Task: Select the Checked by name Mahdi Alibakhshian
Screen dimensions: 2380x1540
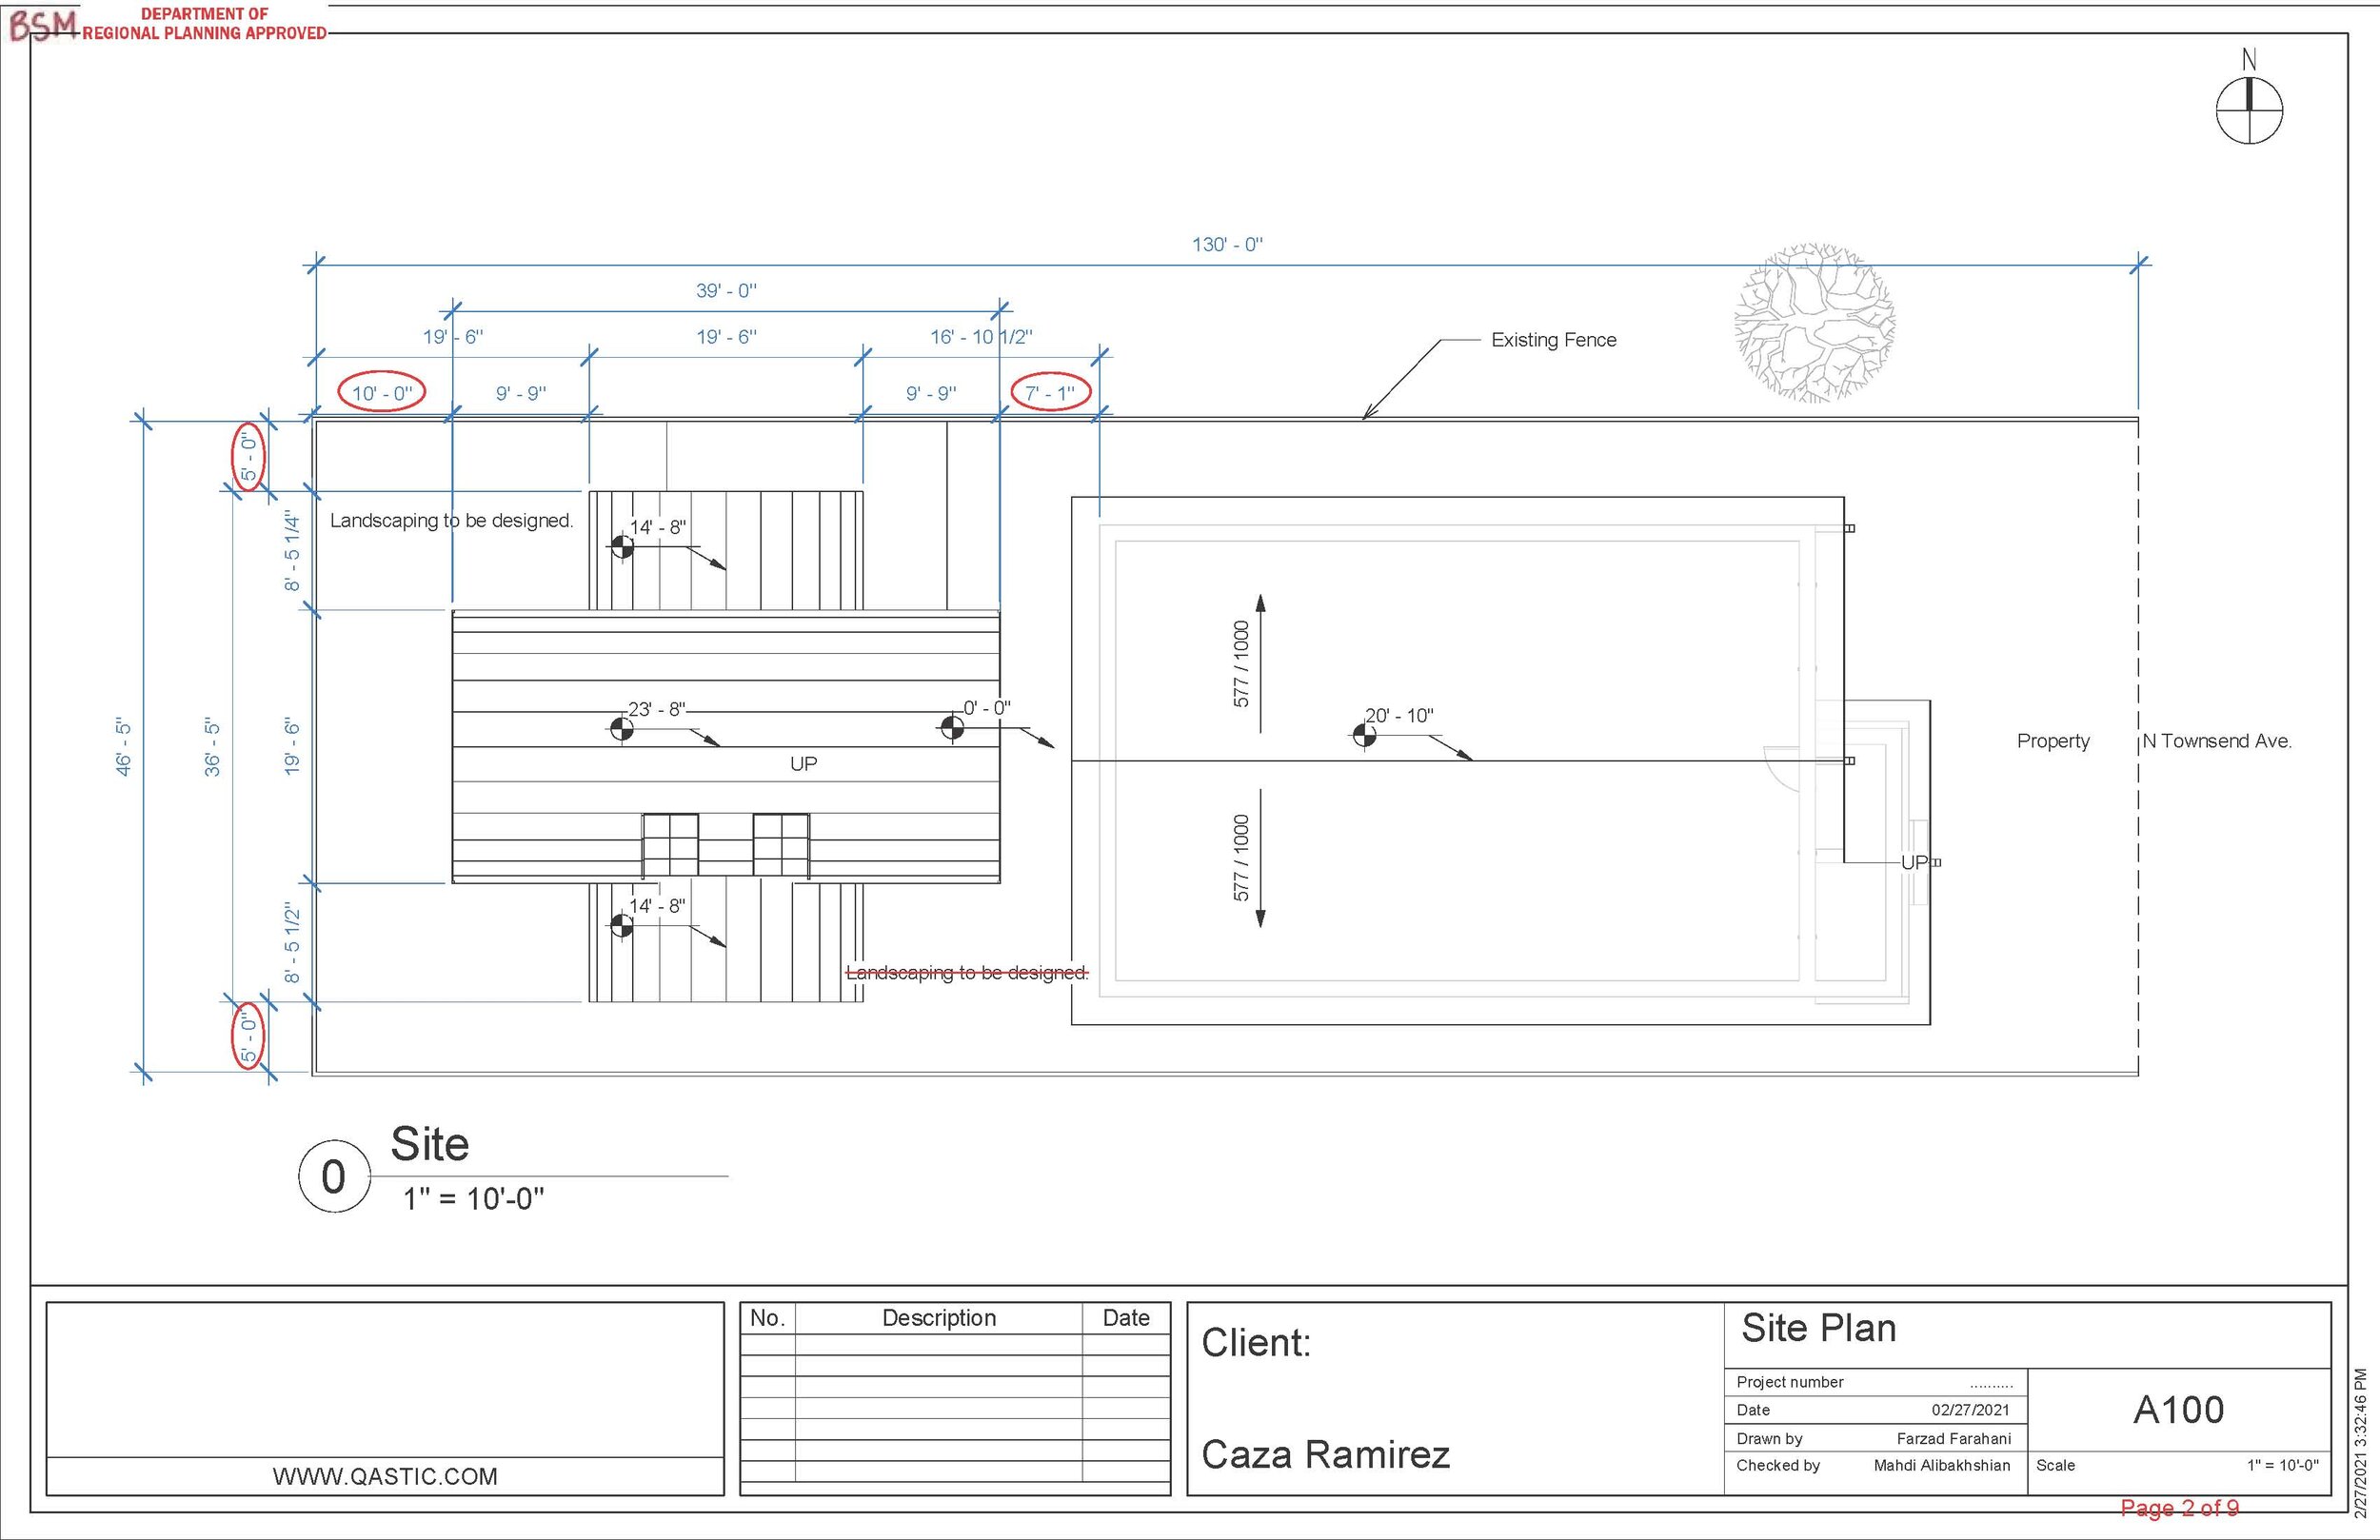Action: coord(1942,1466)
